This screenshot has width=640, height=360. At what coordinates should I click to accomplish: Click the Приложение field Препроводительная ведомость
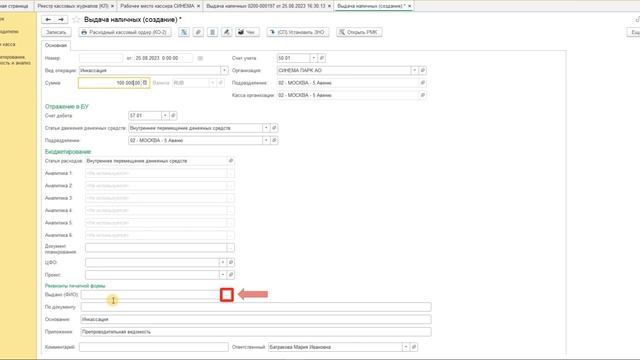click(256, 332)
